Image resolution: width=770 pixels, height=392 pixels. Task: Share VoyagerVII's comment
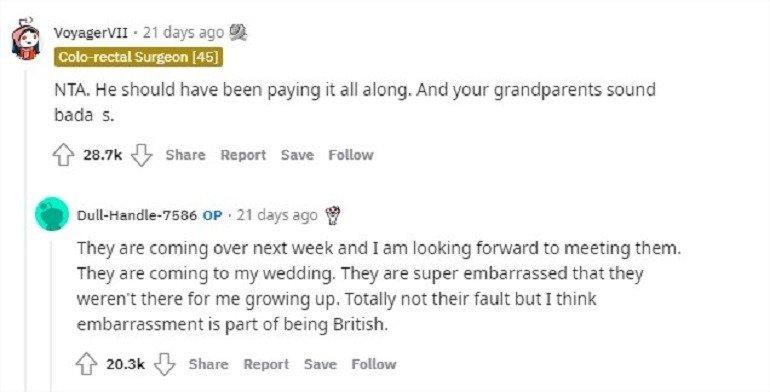pos(185,155)
